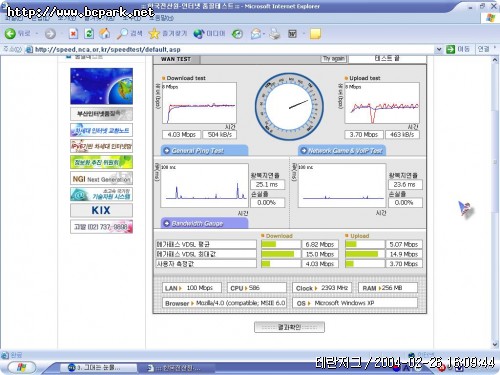Click the result confirmation button below panel
The height and width of the screenshot is (375, 500).
pyautogui.click(x=289, y=327)
